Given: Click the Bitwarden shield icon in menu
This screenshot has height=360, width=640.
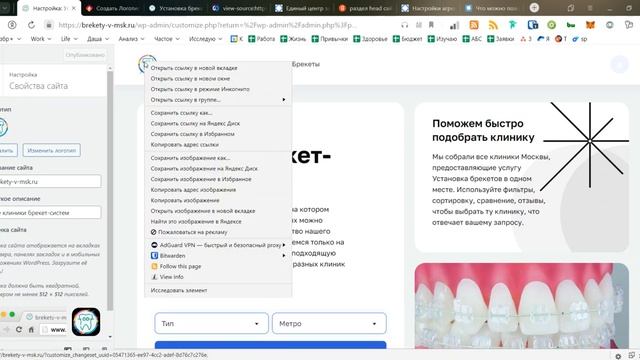Looking at the screenshot, I should coord(154,256).
